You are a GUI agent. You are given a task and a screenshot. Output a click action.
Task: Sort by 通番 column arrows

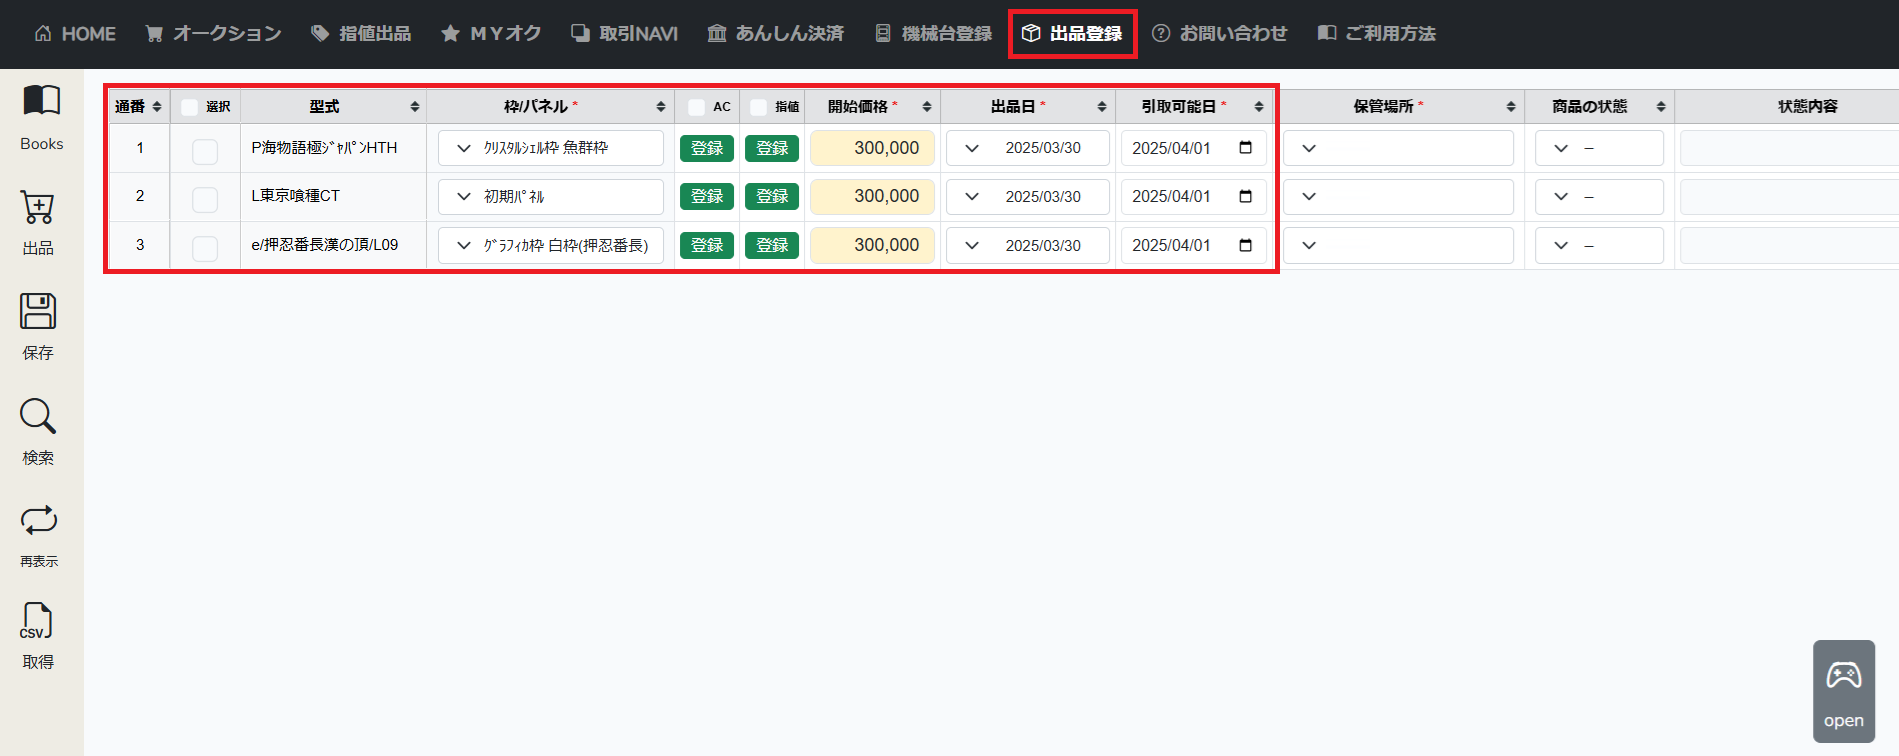[x=157, y=107]
